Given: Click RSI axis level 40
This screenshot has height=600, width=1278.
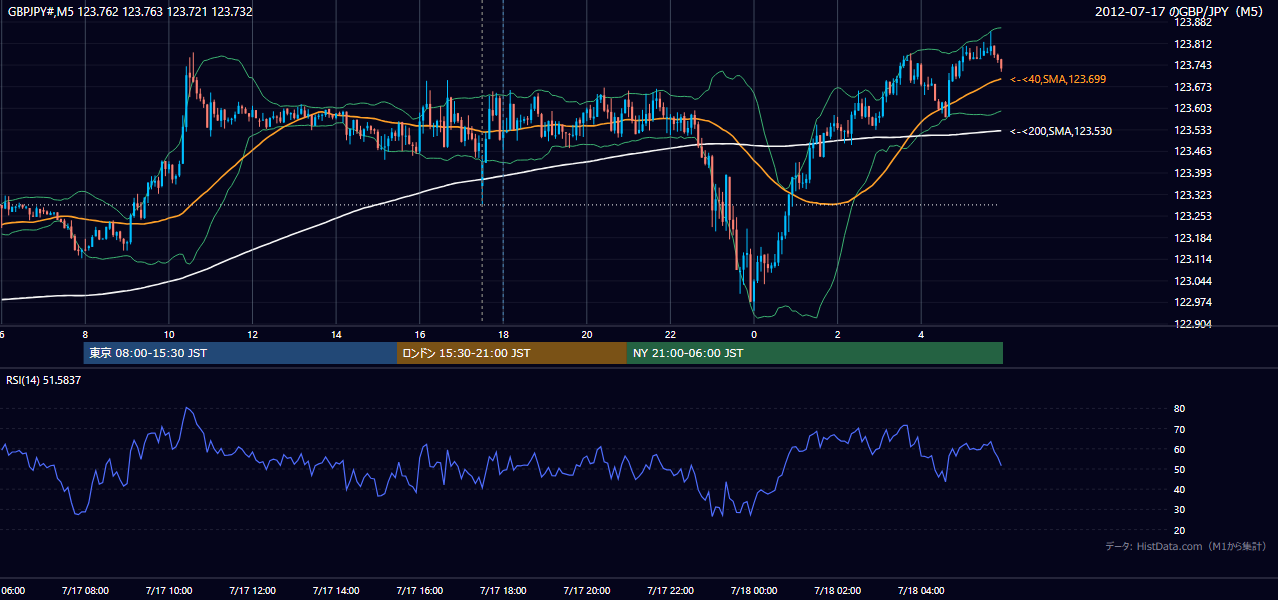Looking at the screenshot, I should (1179, 489).
